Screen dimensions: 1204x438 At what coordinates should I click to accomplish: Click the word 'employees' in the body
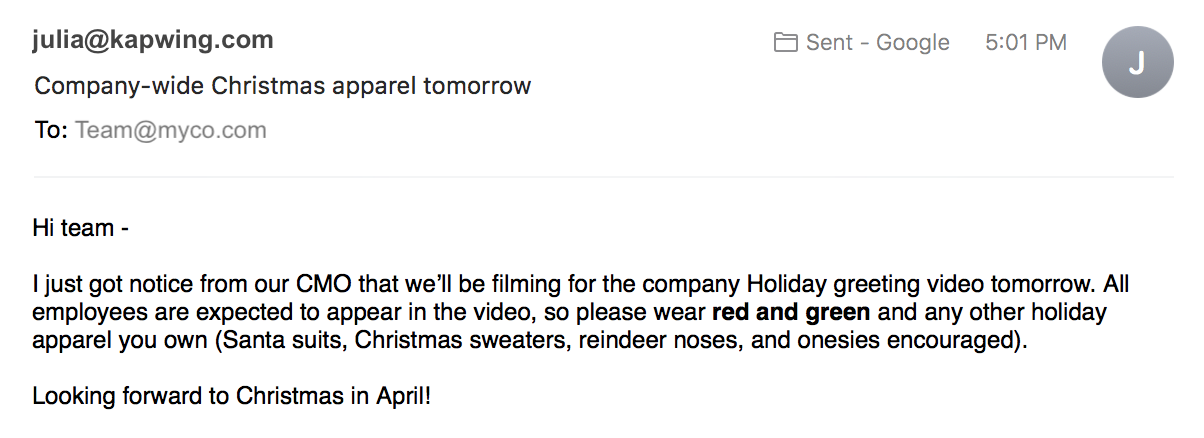click(85, 313)
